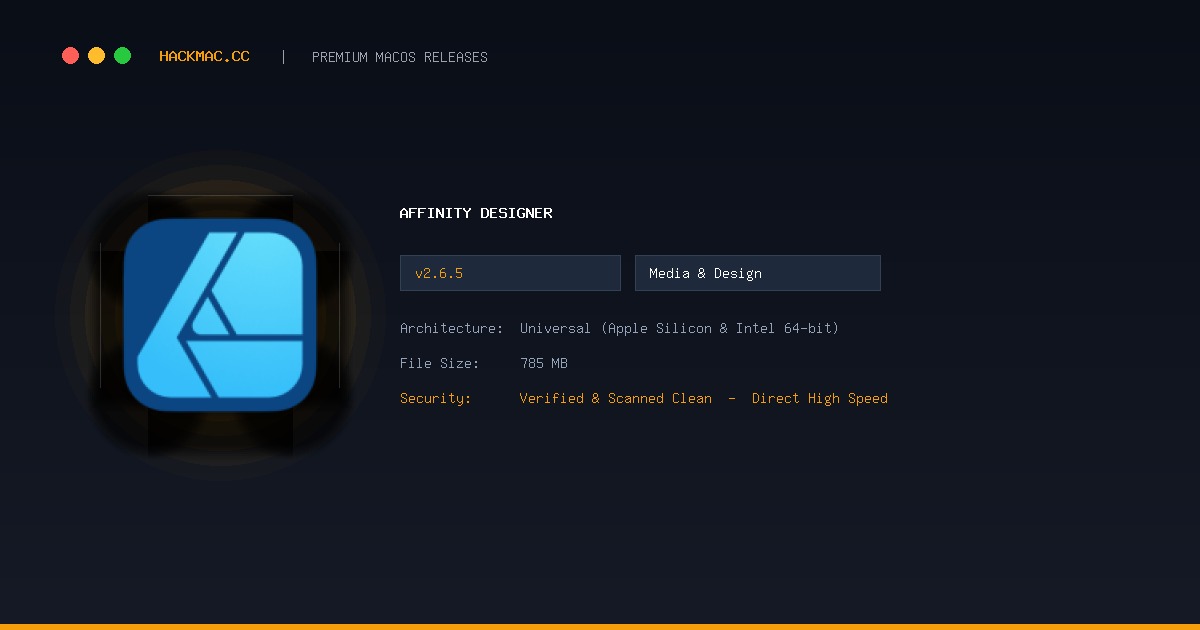The width and height of the screenshot is (1200, 630).
Task: Select the Media & Design category badge
Action: click(758, 273)
